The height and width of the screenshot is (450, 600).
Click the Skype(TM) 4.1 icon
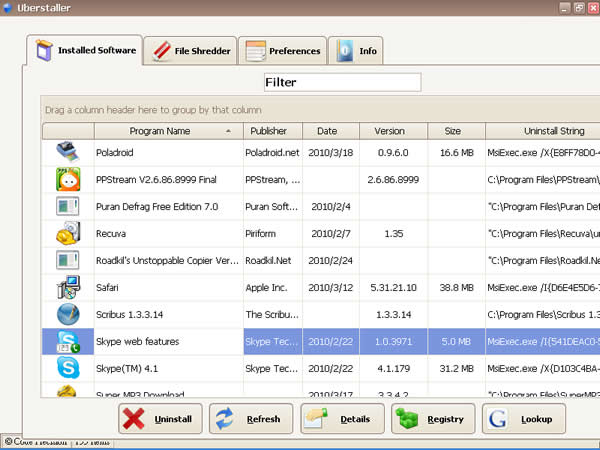[68, 368]
